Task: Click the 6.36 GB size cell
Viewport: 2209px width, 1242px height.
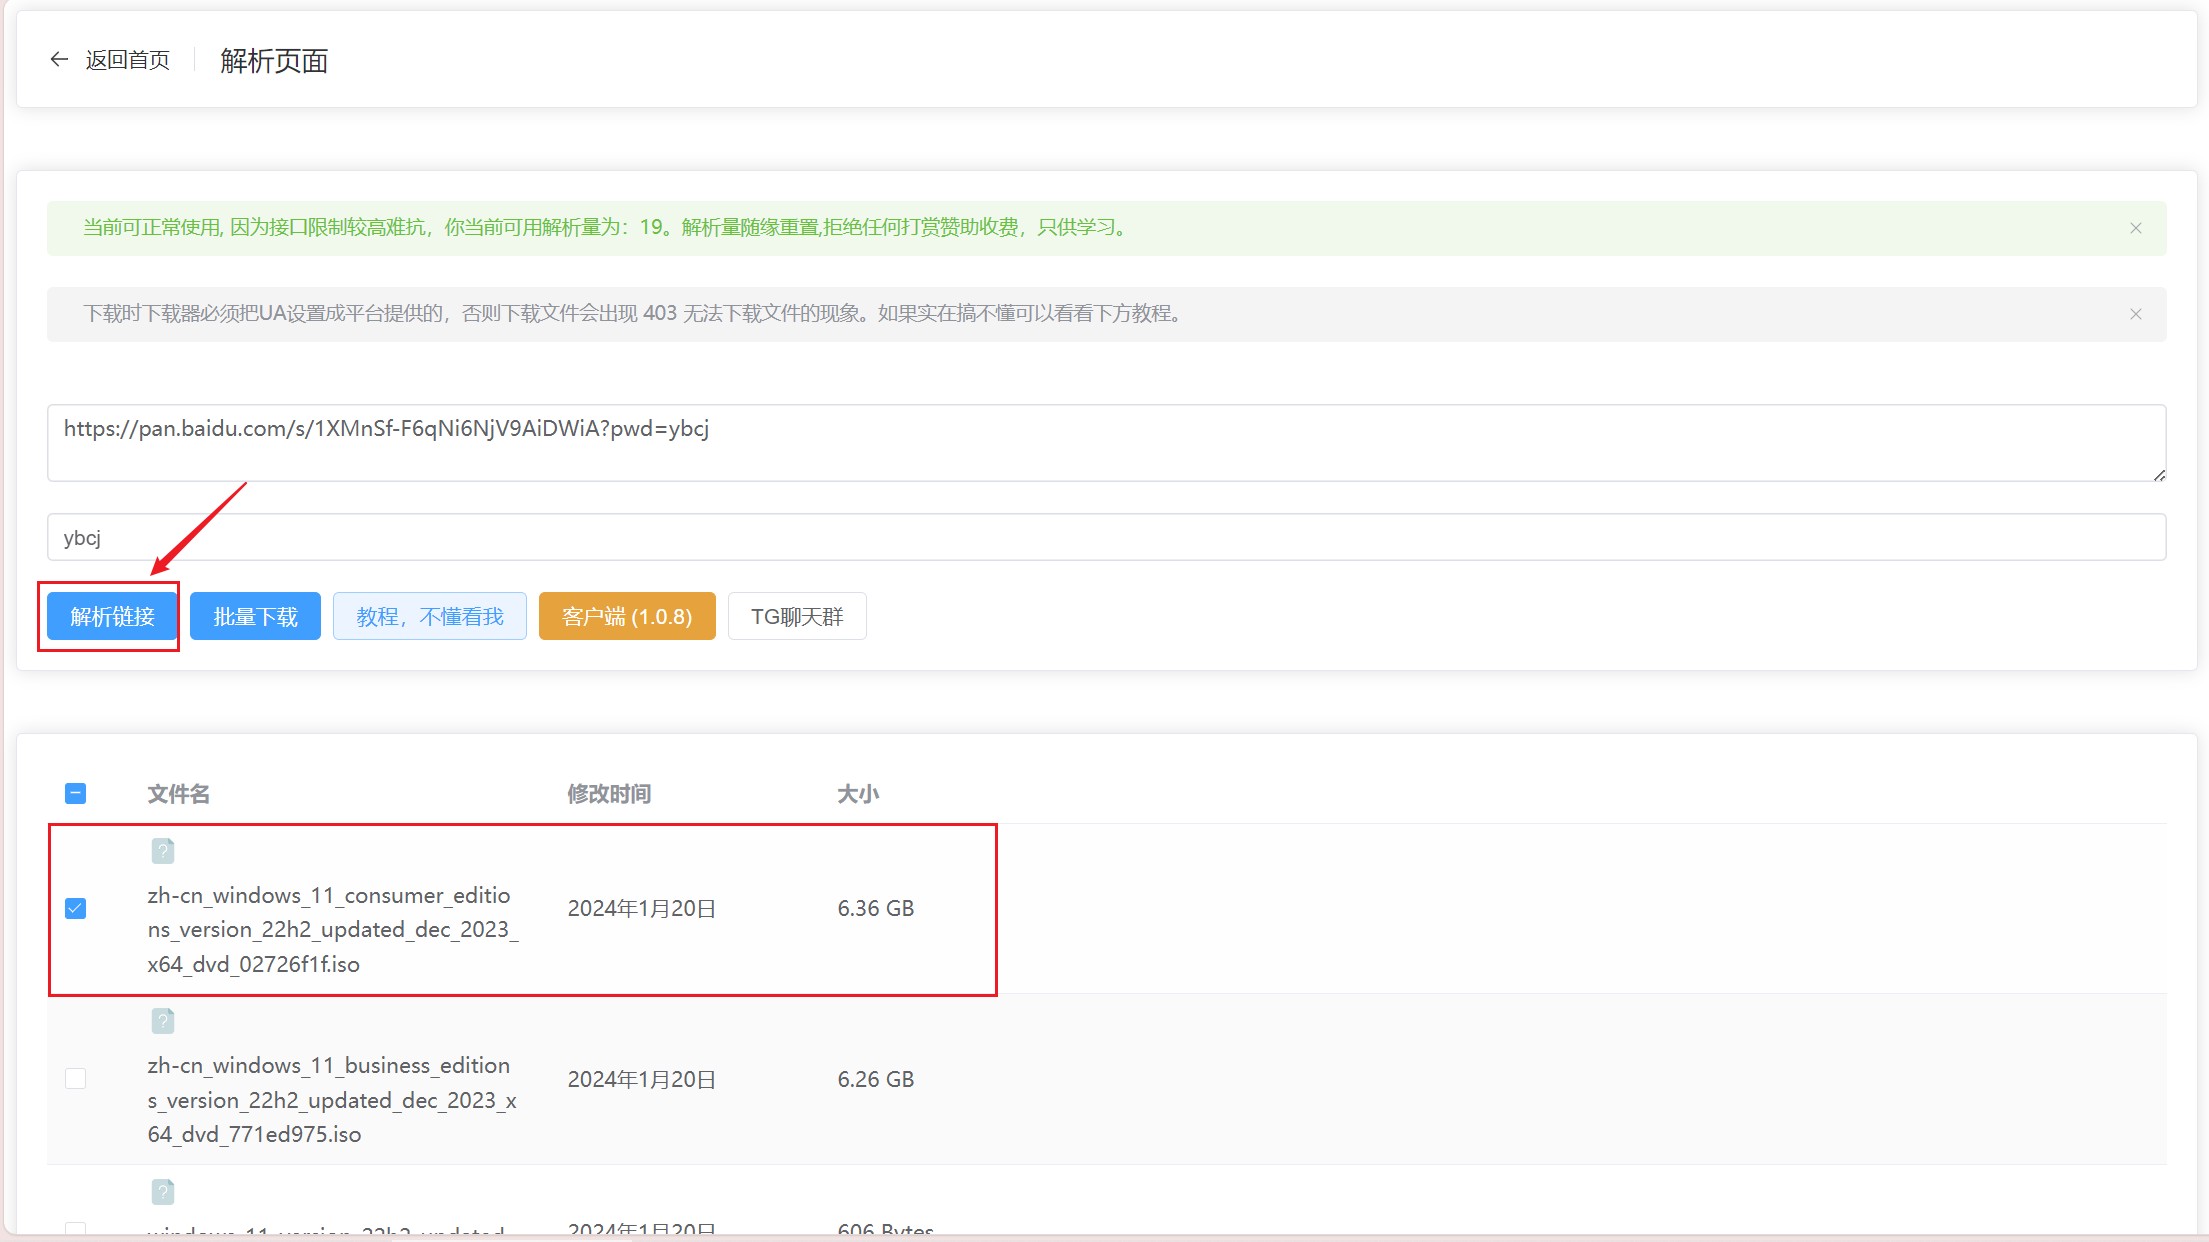Action: (x=876, y=908)
